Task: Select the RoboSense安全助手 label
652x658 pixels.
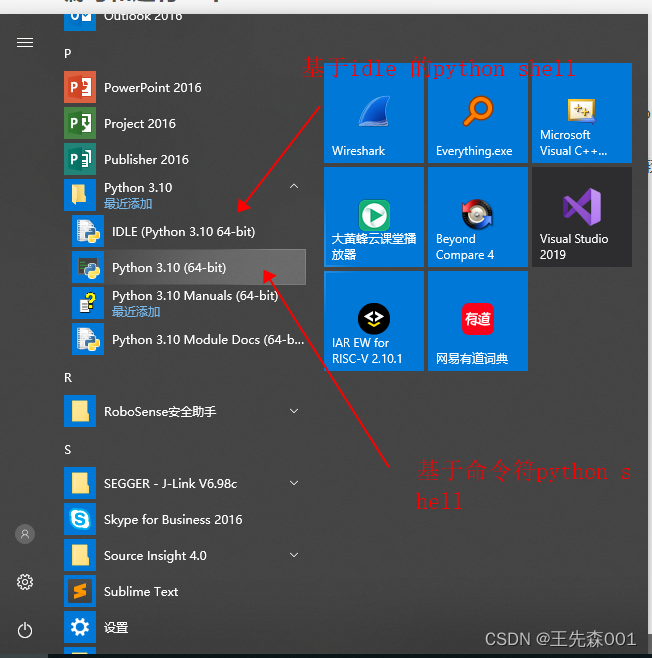Action: pos(160,411)
